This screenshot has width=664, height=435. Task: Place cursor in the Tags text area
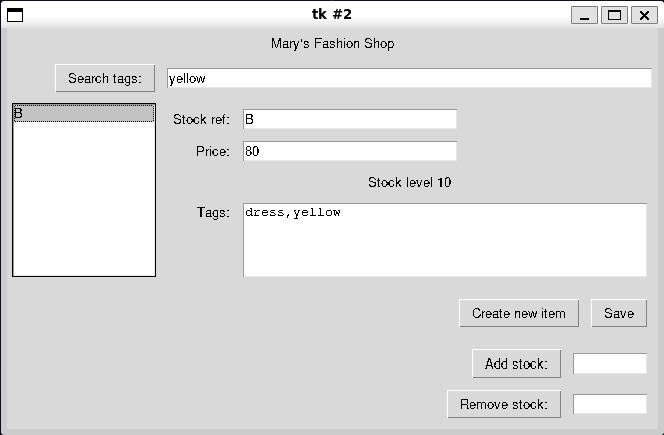(445, 240)
